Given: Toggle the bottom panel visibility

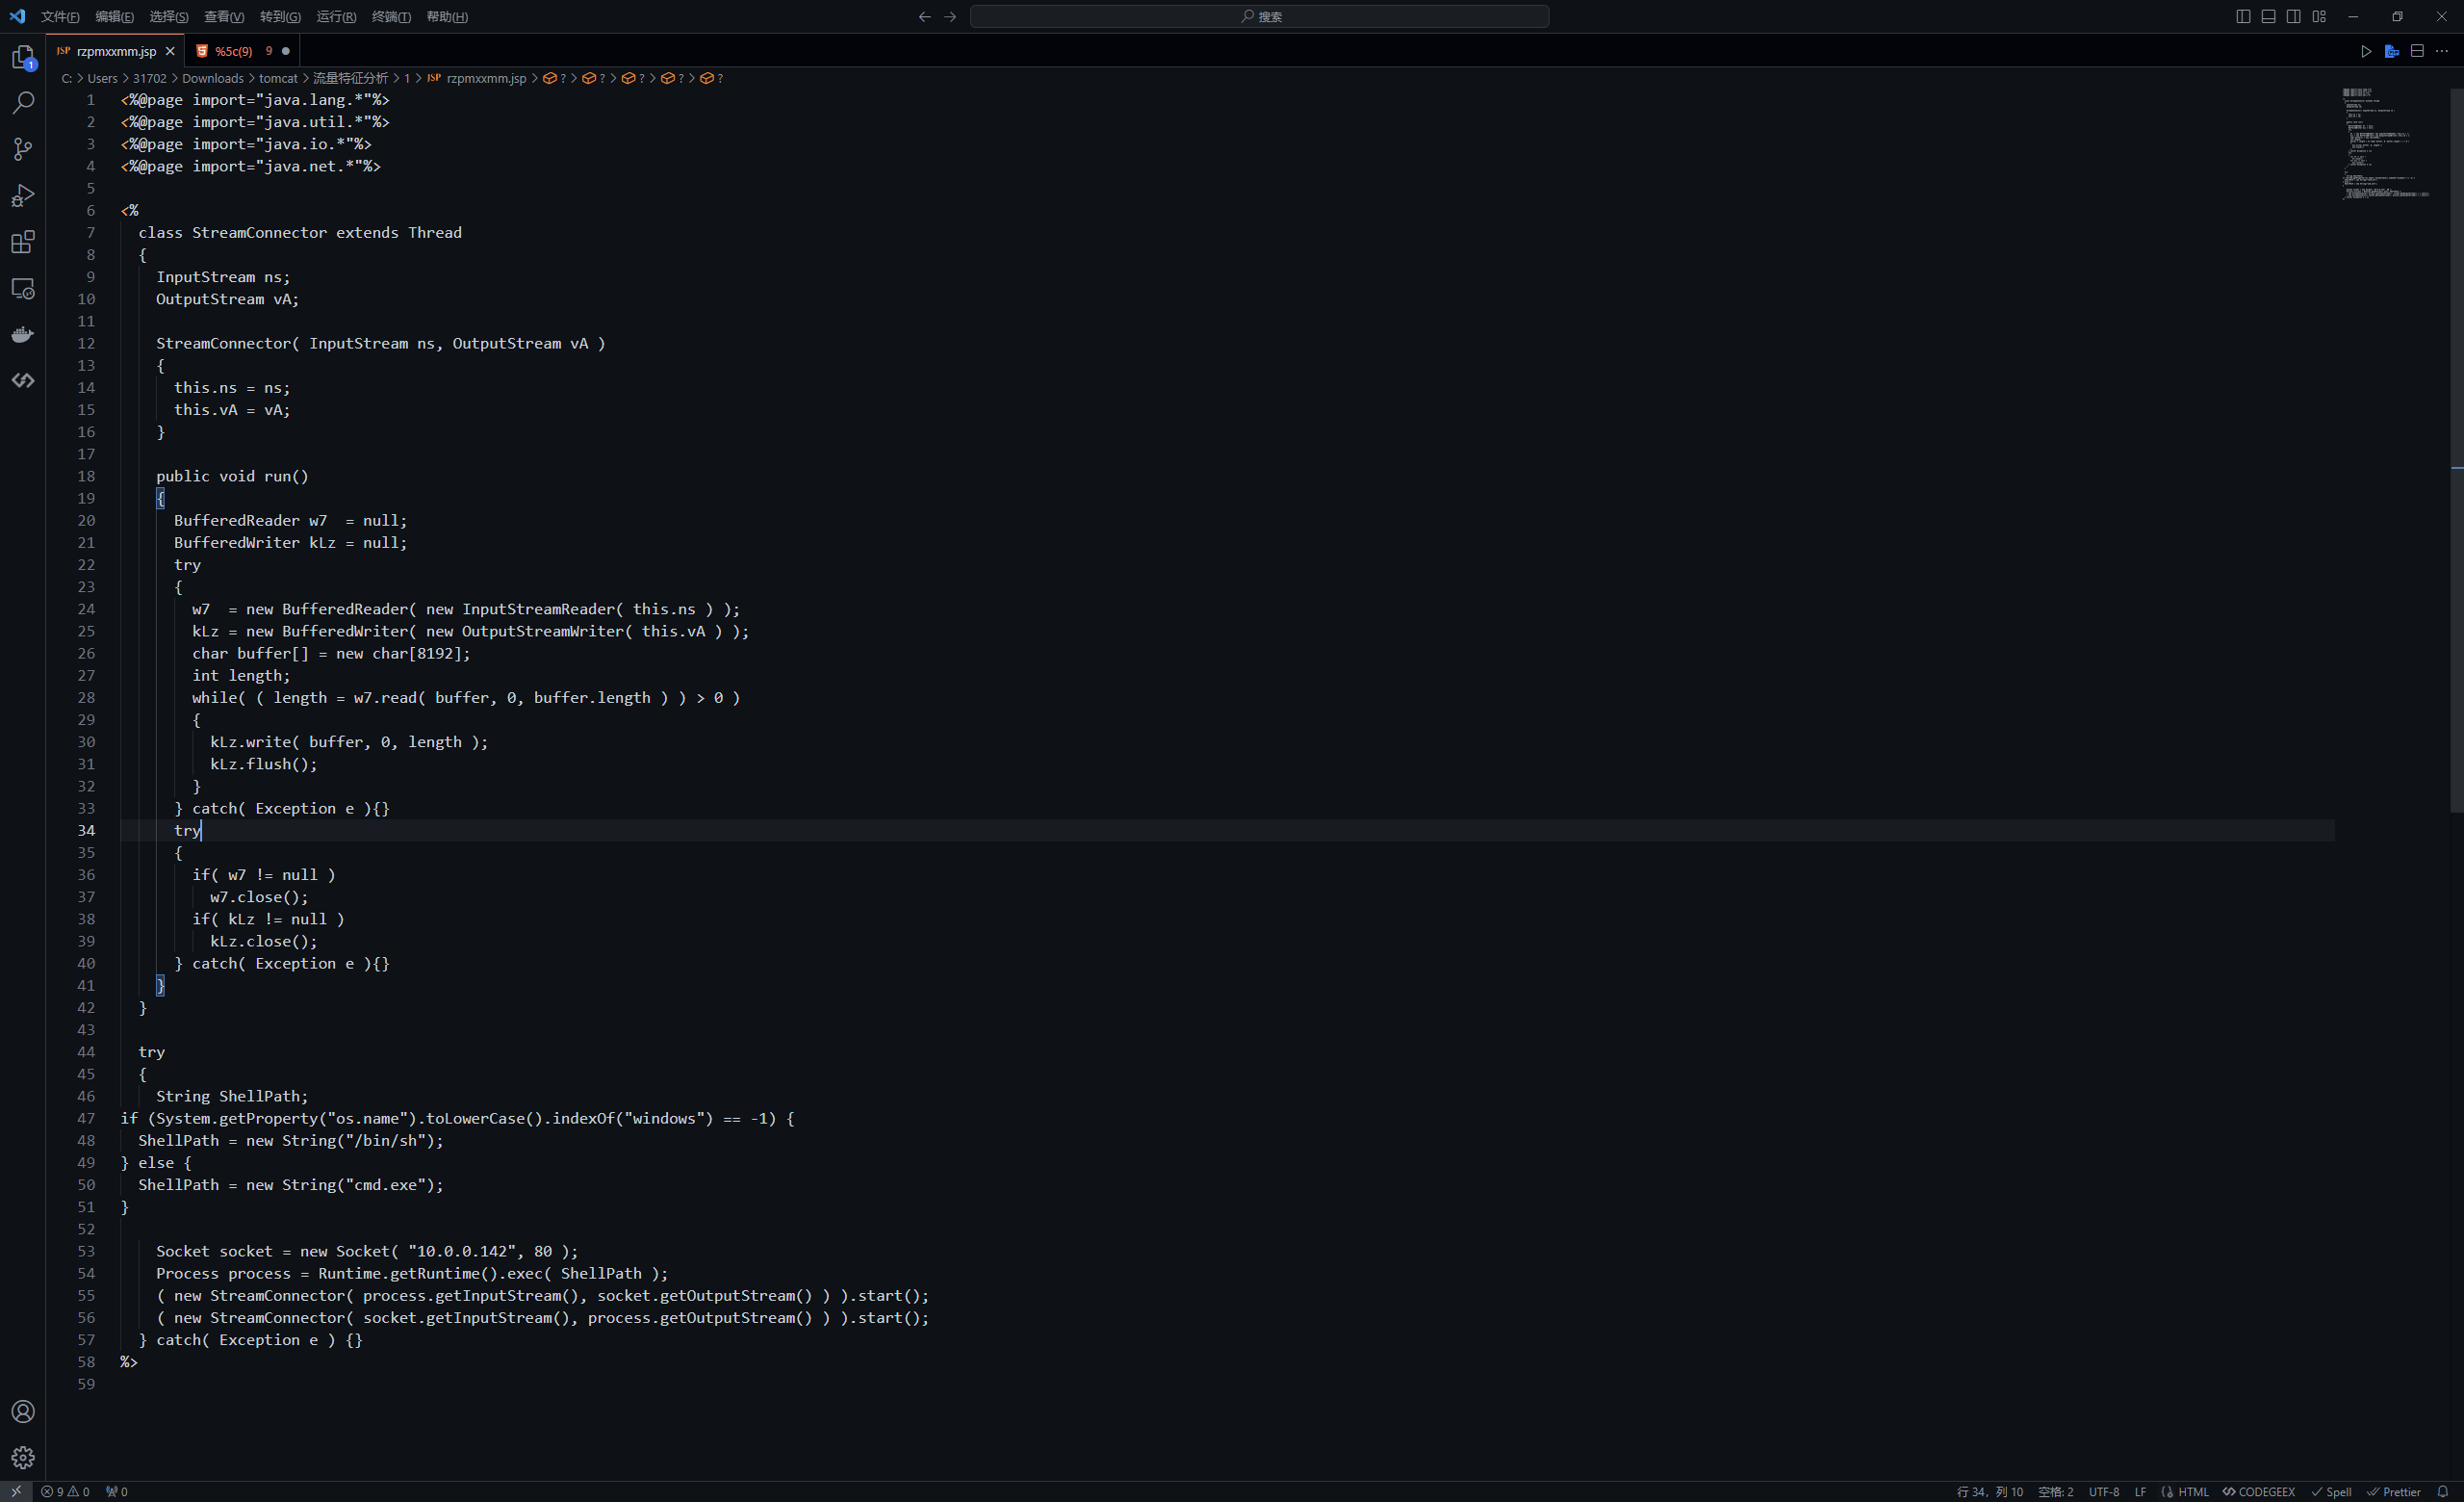Looking at the screenshot, I should (x=2268, y=16).
